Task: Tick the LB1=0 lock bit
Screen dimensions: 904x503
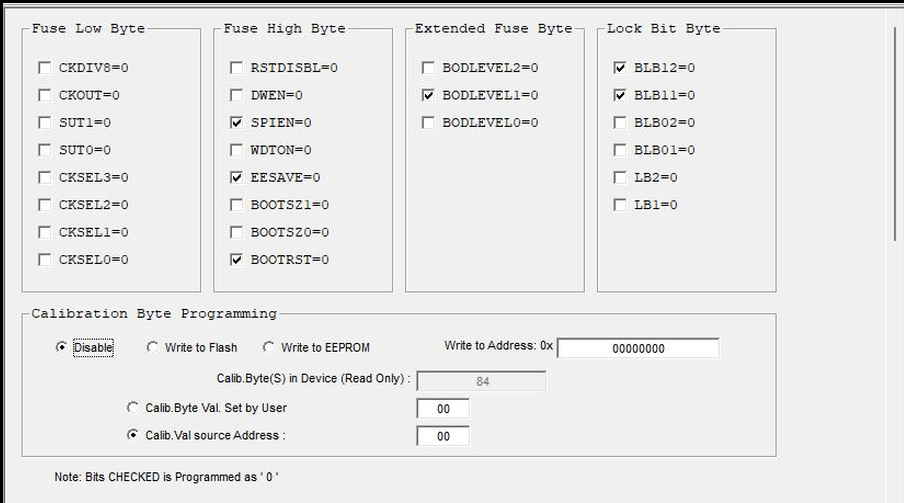Action: (620, 205)
